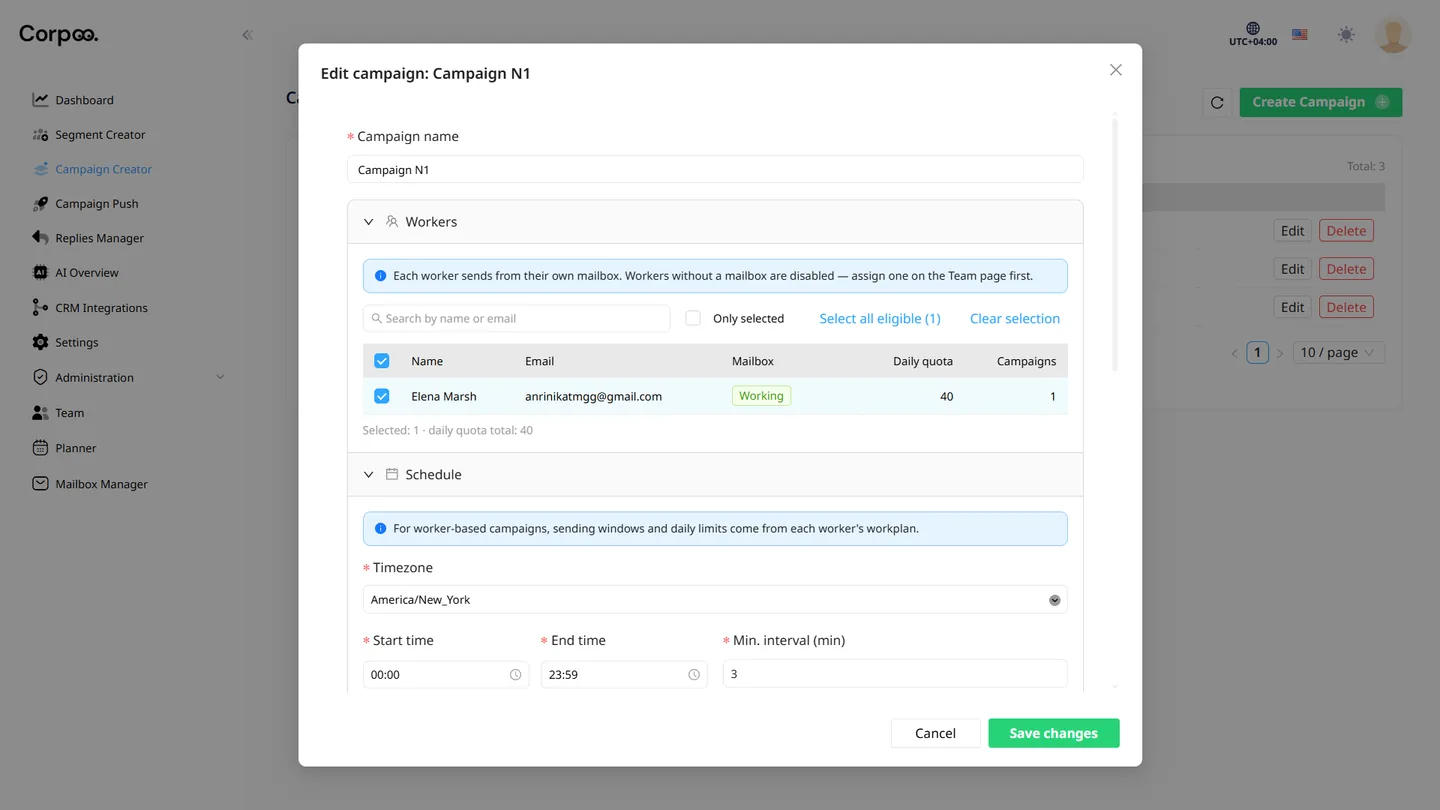This screenshot has height=810, width=1440.
Task: Click the anrinikatmgg@gmail.com email cell
Action: (x=593, y=396)
